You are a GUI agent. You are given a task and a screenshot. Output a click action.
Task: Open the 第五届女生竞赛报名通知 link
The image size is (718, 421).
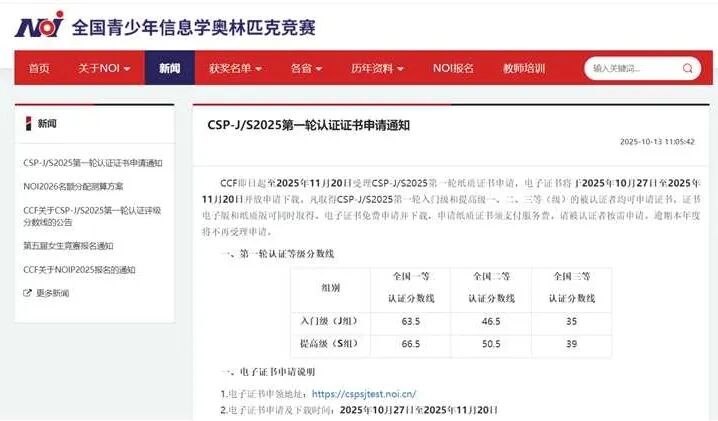point(68,245)
